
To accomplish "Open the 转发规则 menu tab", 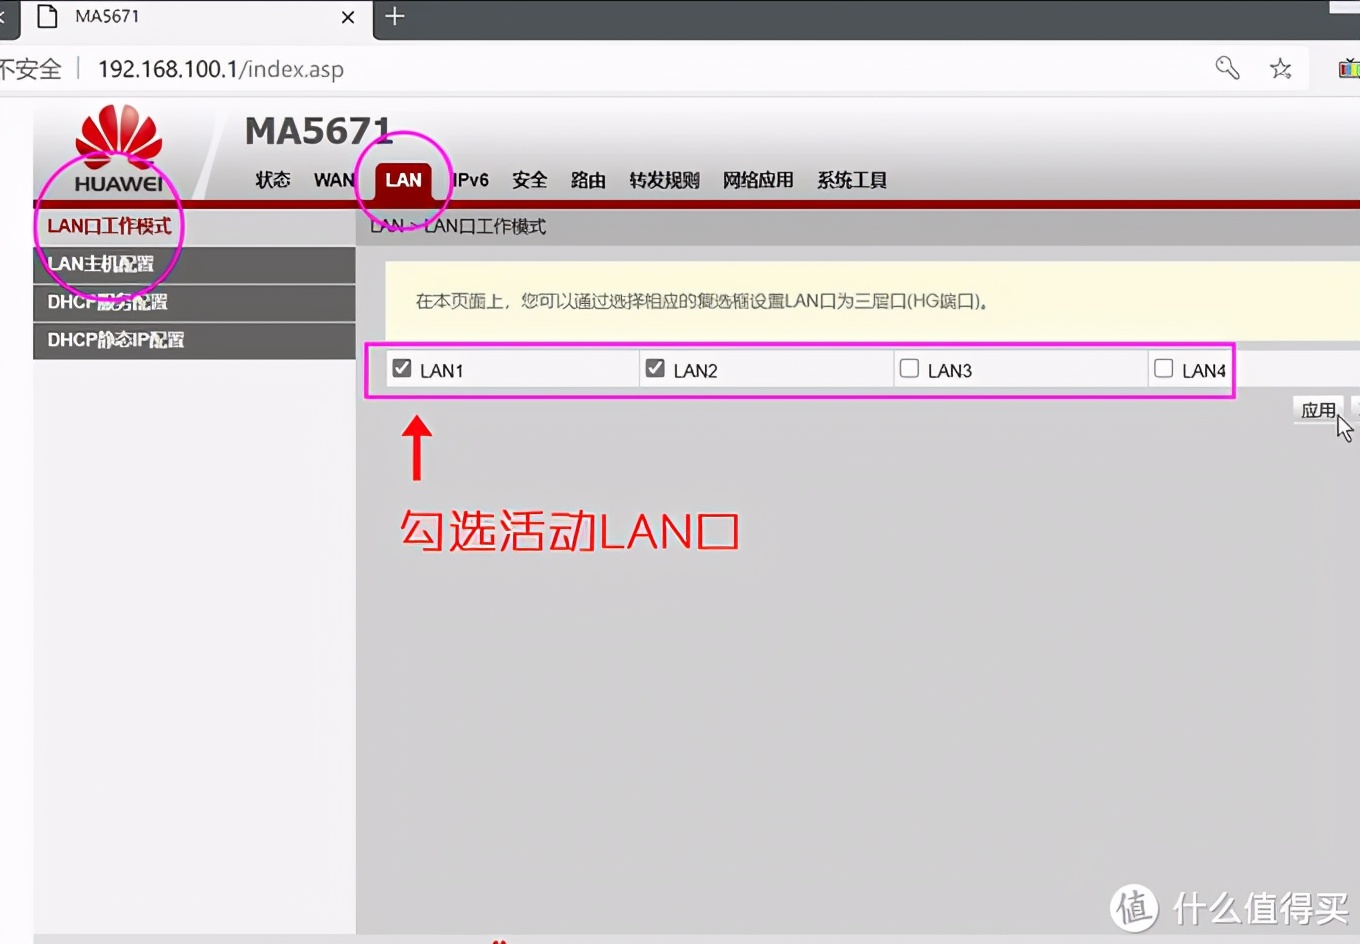I will tap(664, 180).
